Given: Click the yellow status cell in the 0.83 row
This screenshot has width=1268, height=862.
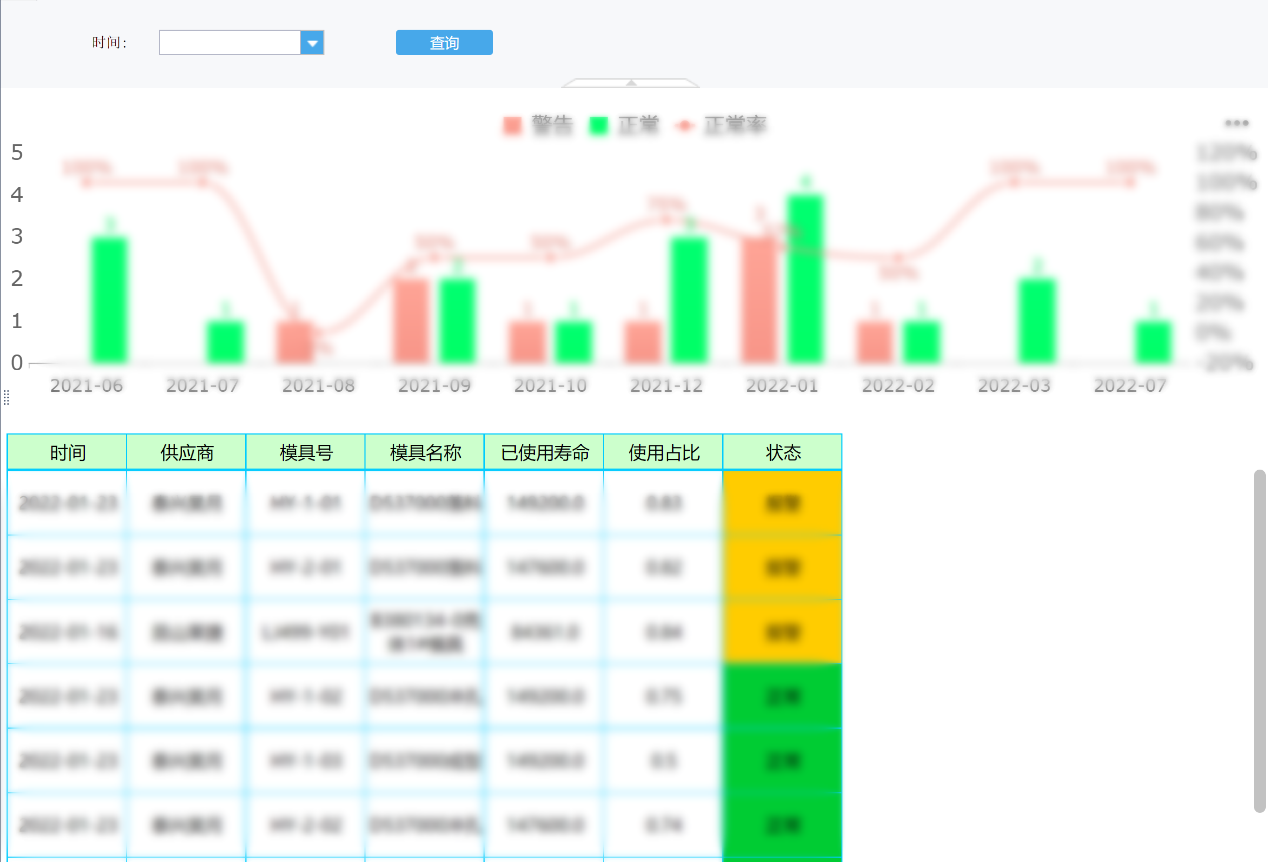Looking at the screenshot, I should tap(783, 503).
